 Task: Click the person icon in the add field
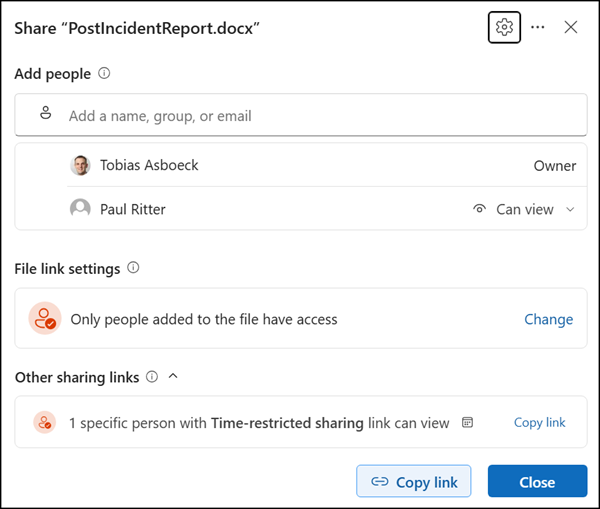pos(46,113)
